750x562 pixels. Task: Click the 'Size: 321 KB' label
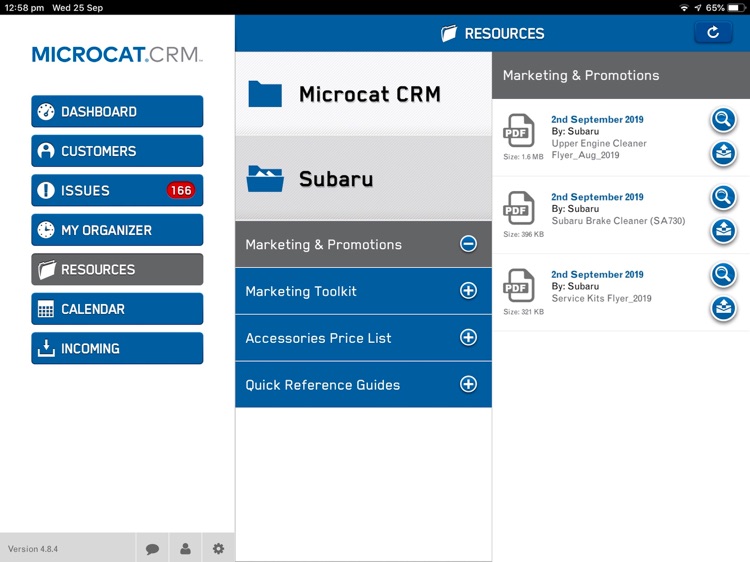[523, 312]
